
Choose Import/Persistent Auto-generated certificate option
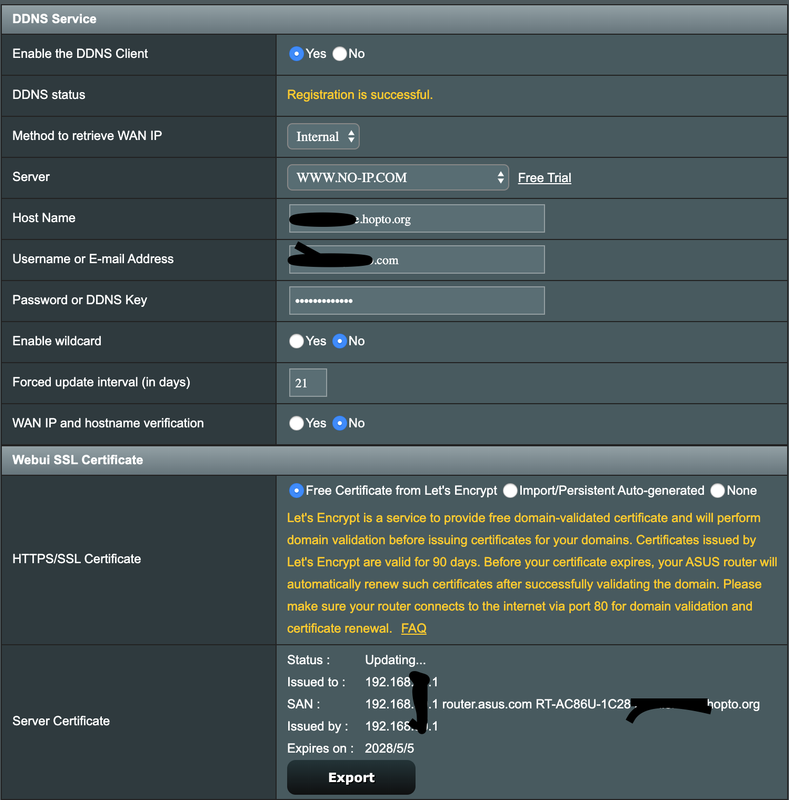click(510, 490)
